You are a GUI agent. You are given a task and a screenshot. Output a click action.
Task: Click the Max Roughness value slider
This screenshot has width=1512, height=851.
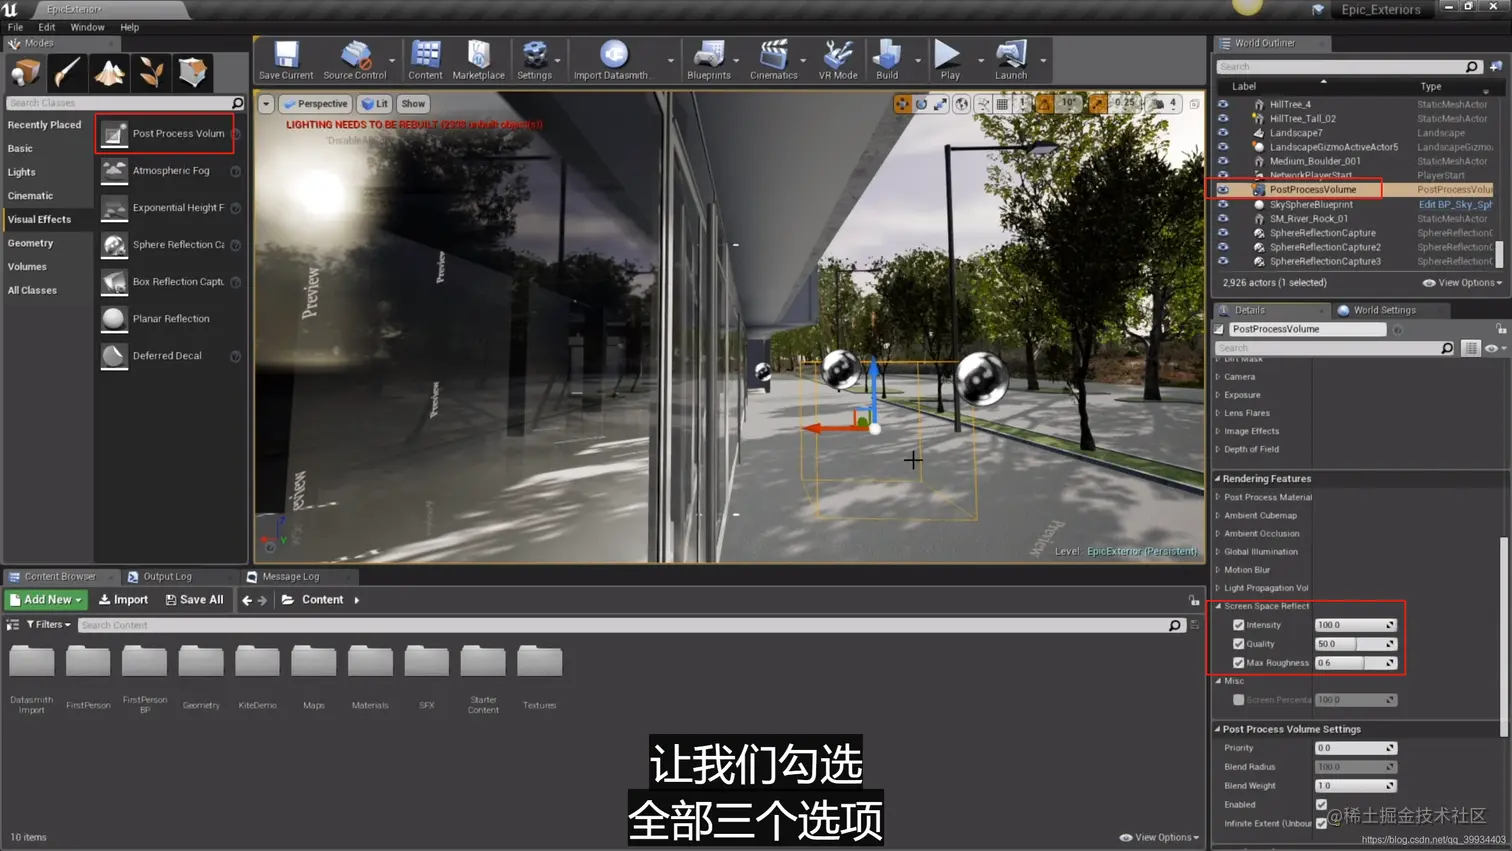click(1355, 663)
